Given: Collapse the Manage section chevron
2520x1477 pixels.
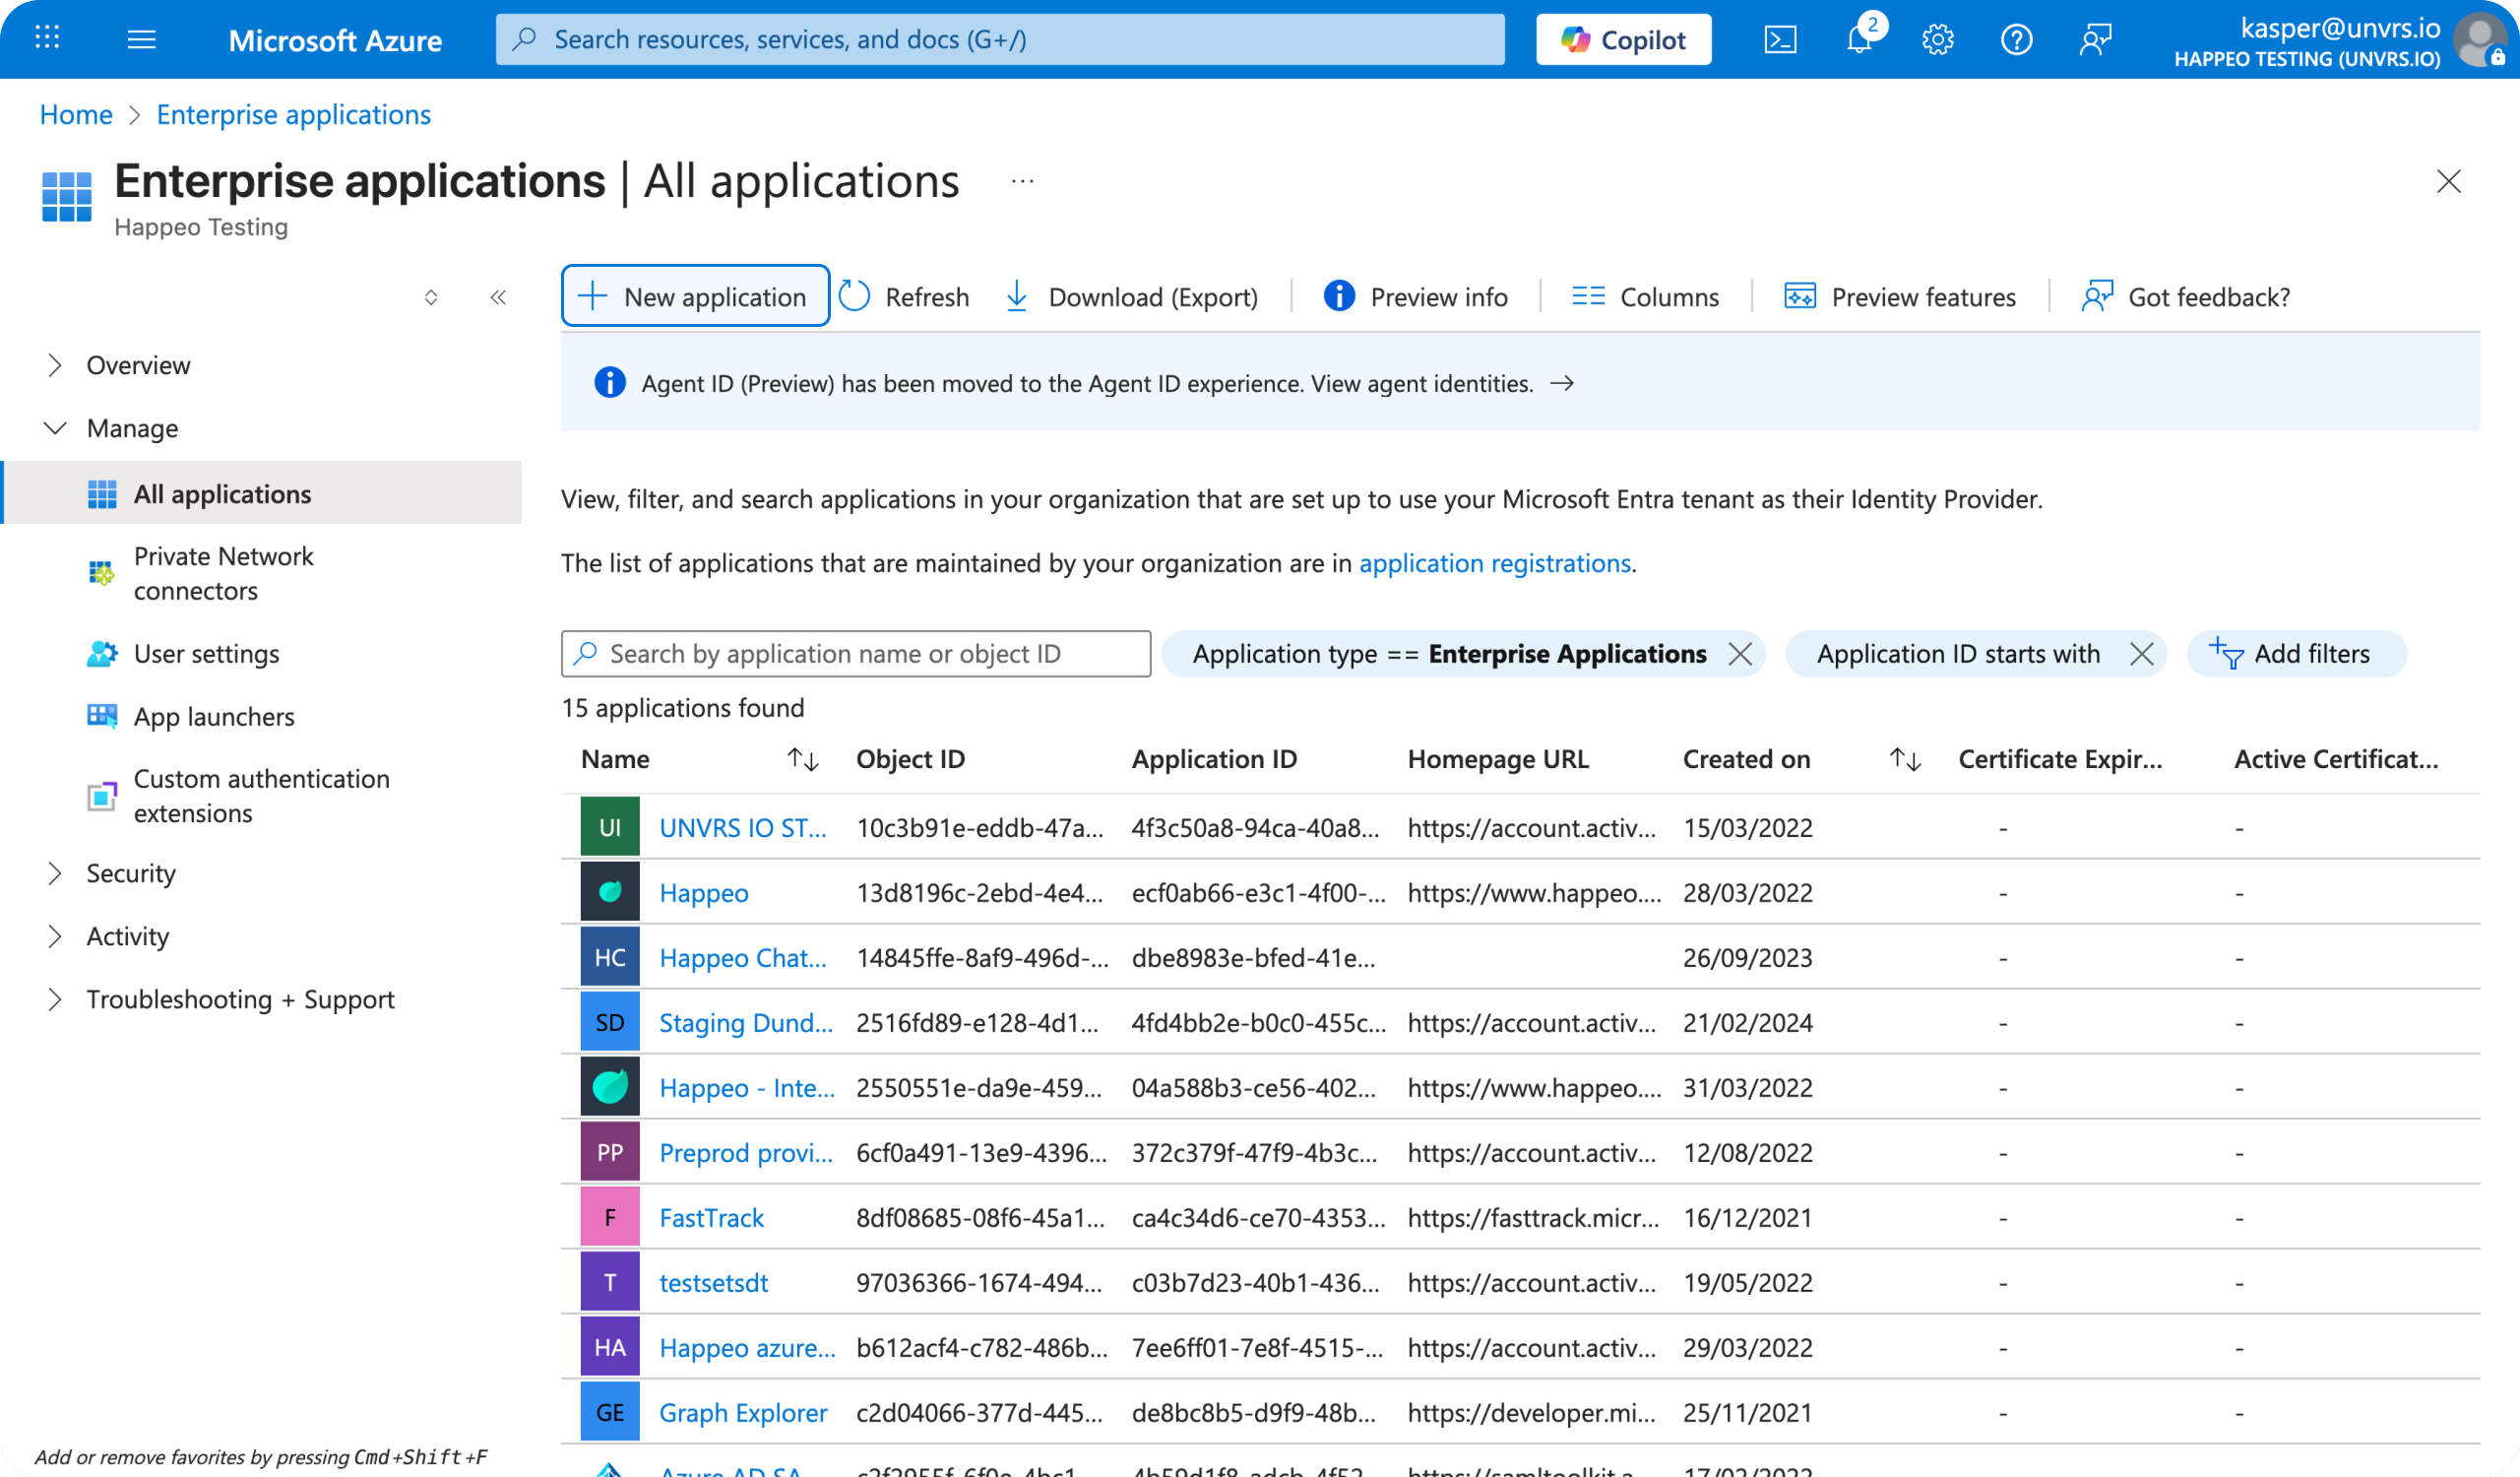Looking at the screenshot, I should [x=55, y=428].
